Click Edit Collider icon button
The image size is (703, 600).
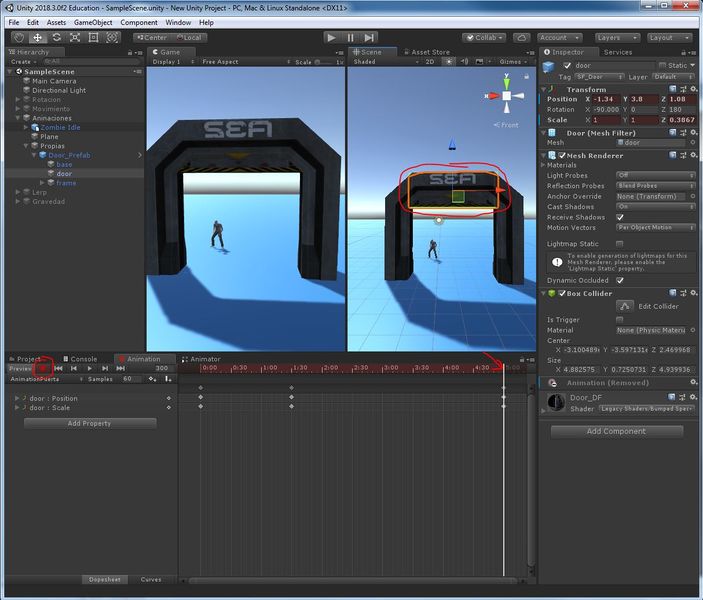tap(625, 306)
